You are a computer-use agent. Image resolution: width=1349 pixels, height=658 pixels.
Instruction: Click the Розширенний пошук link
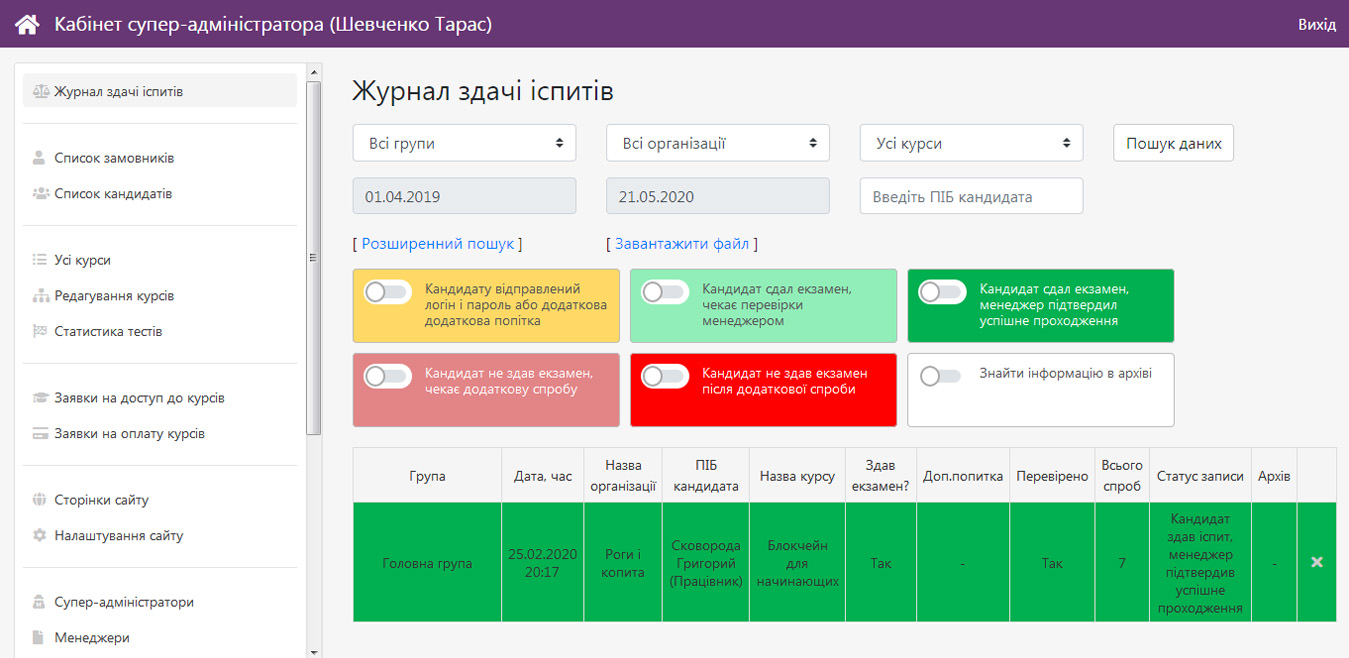[x=437, y=244]
